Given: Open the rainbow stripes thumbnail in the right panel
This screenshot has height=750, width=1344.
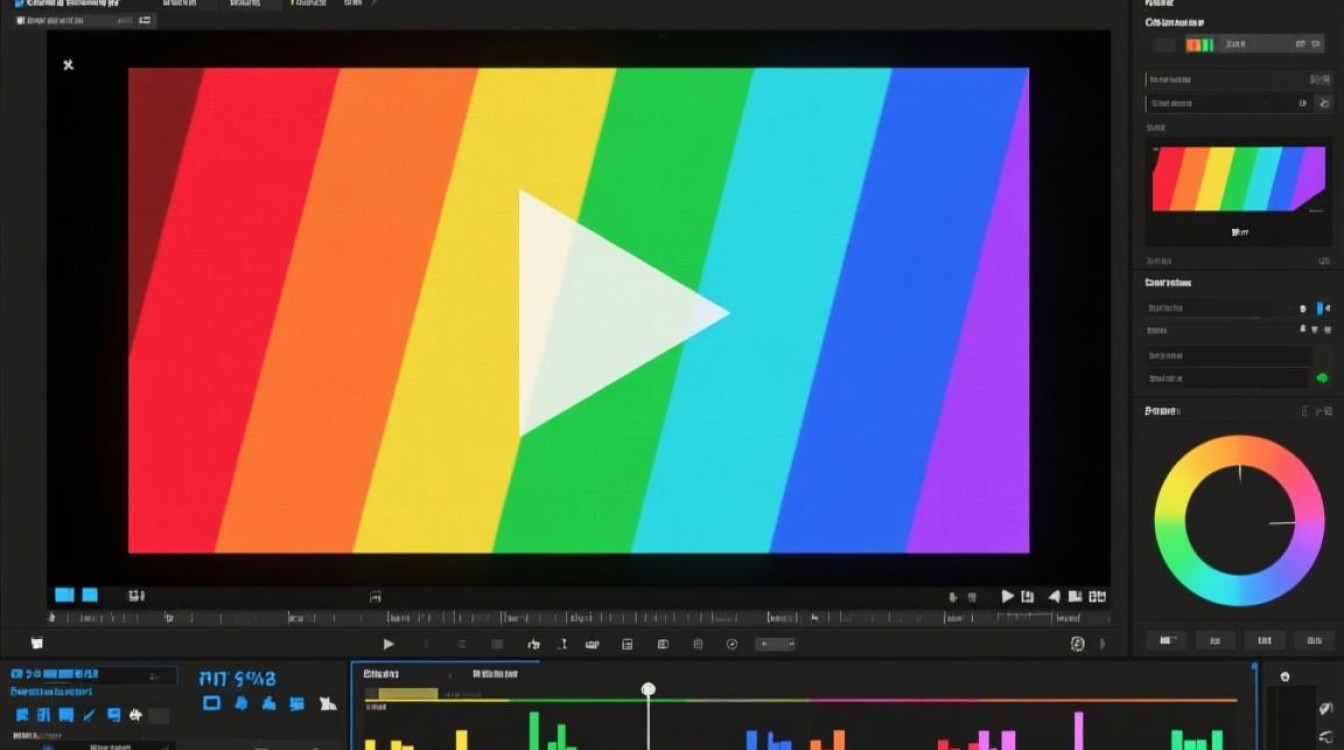Looking at the screenshot, I should [x=1238, y=179].
